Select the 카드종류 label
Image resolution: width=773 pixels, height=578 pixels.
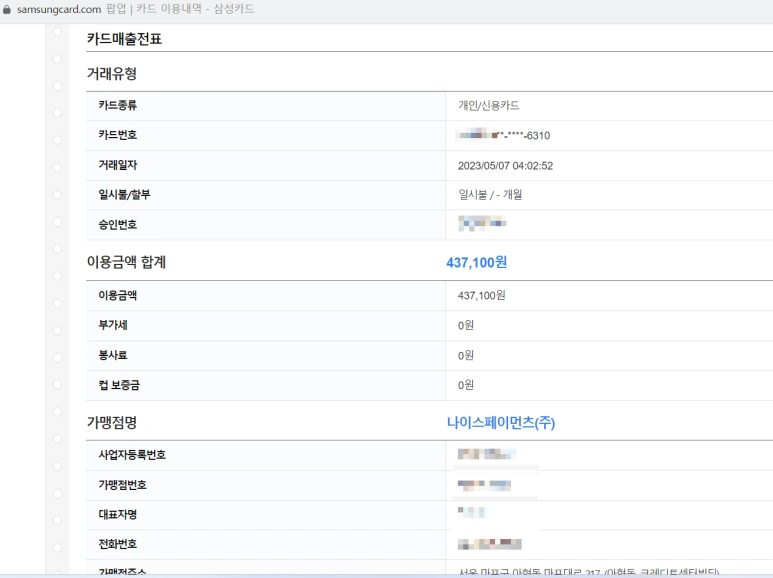click(118, 105)
